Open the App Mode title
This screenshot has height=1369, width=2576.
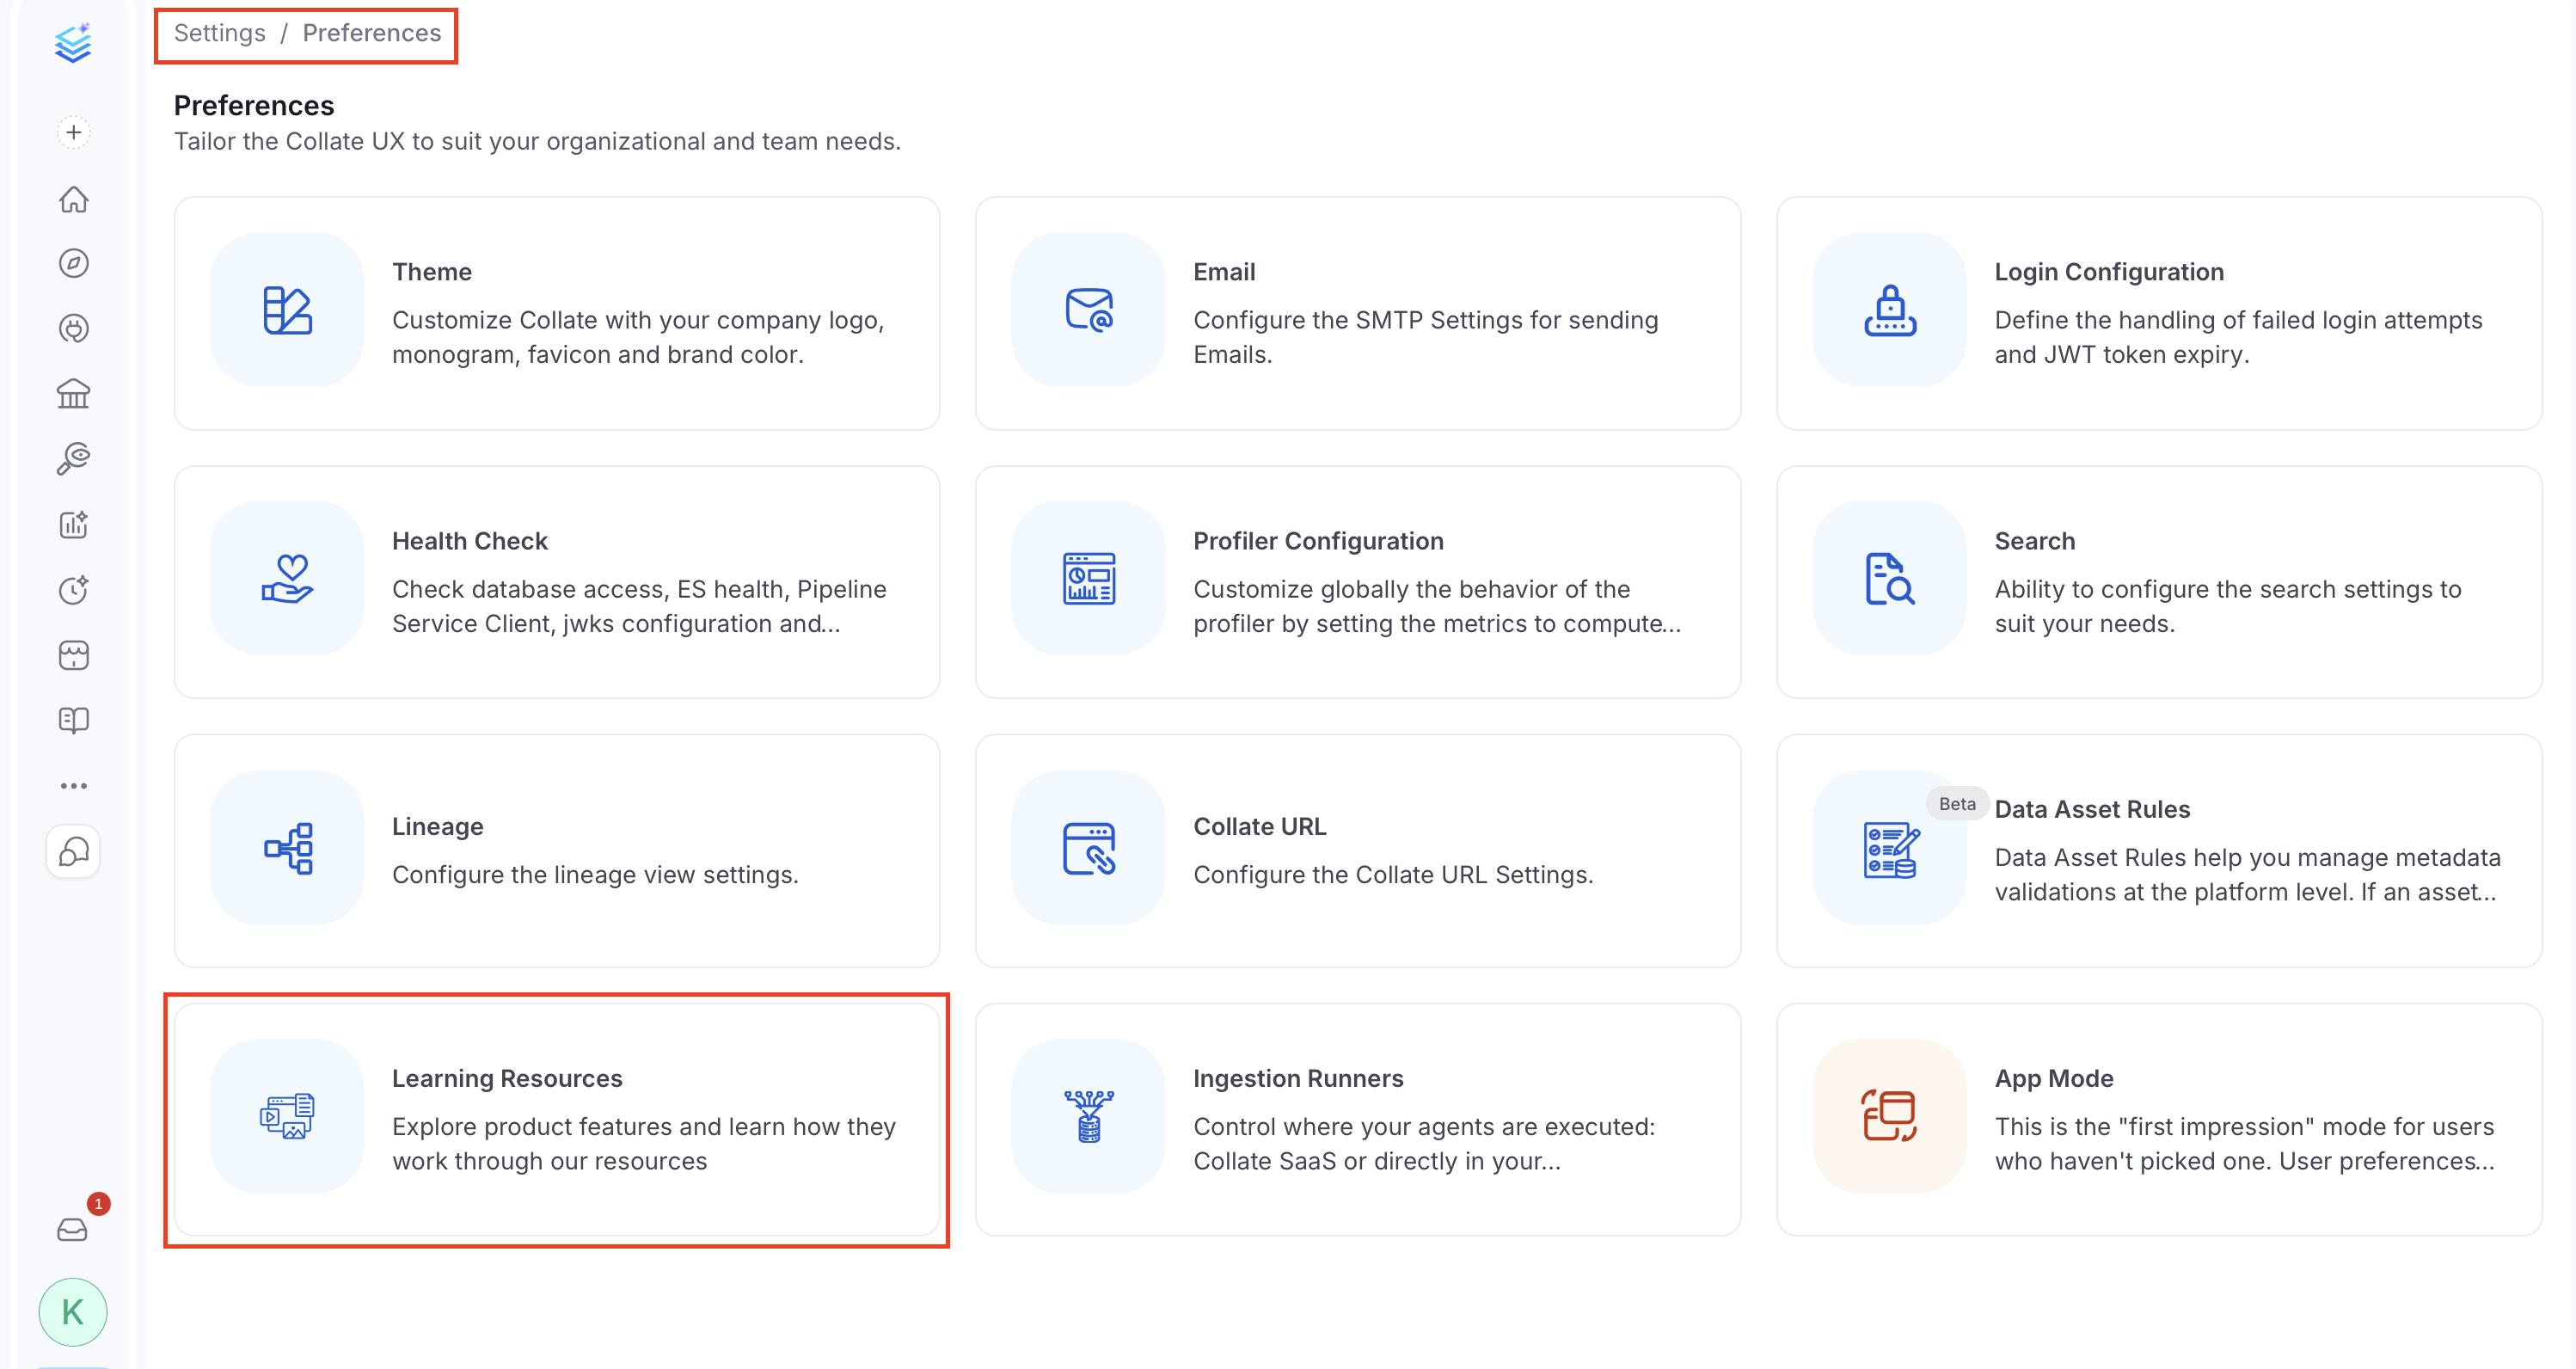[2053, 1079]
